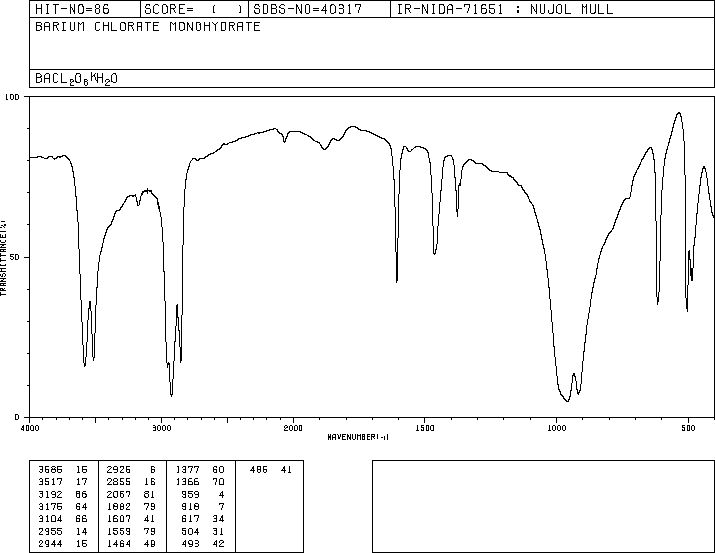This screenshot has width=715, height=553.
Task: Click transmittance 70 beside 1366
Action: pyautogui.click(x=218, y=482)
